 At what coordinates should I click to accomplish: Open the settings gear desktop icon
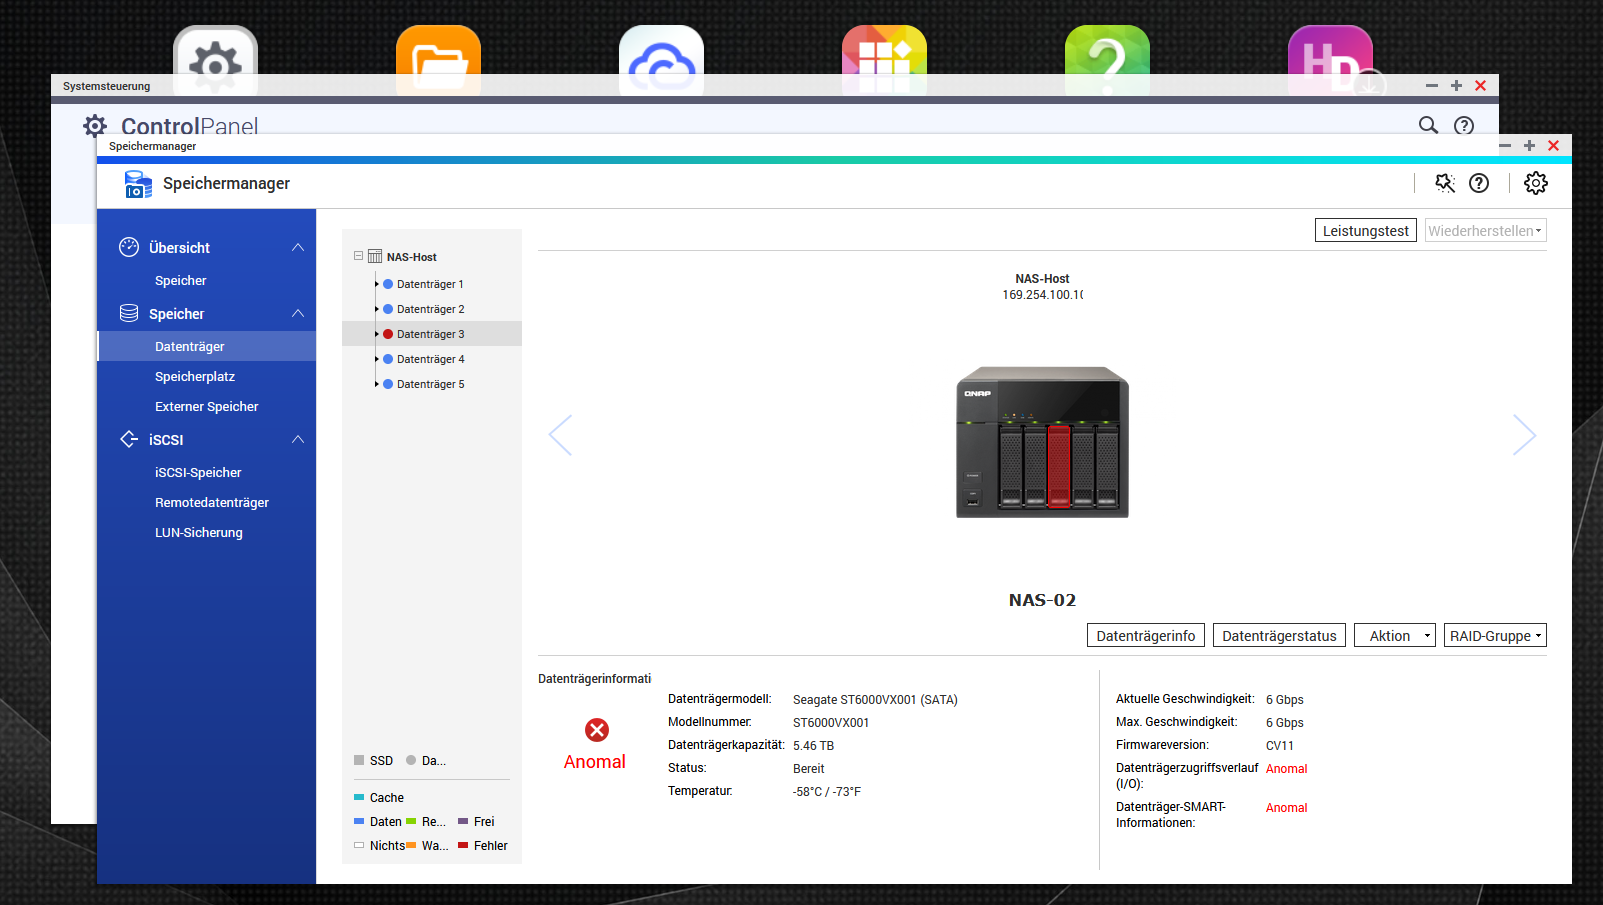pyautogui.click(x=215, y=61)
